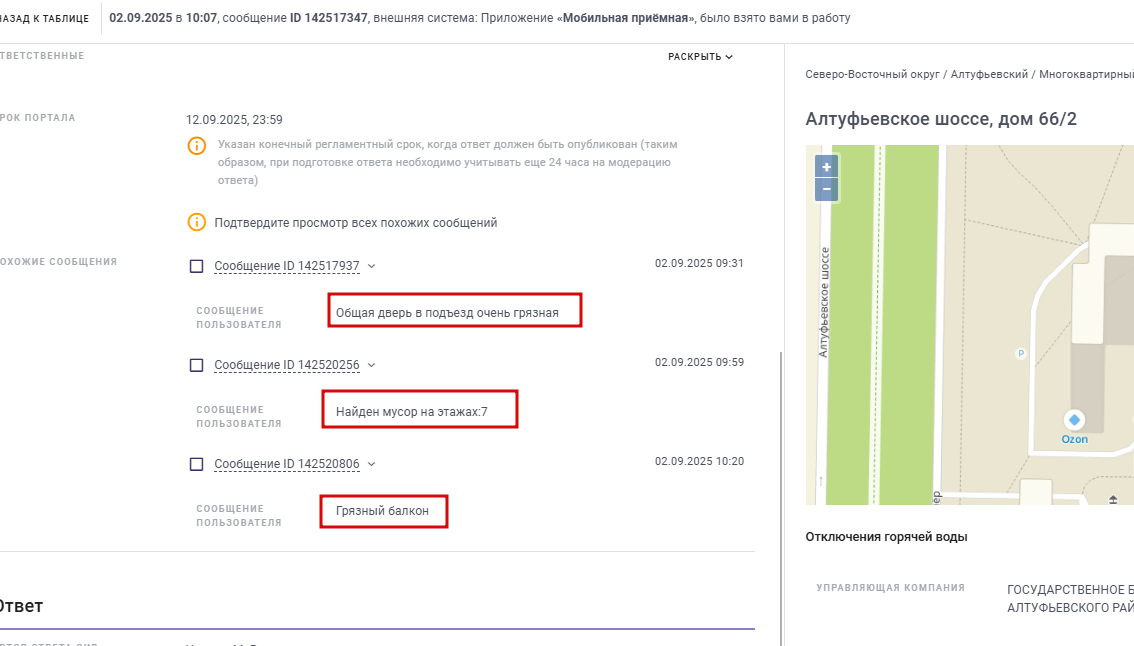
Task: Click the Ozon marker on the map
Action: pos(1074,420)
